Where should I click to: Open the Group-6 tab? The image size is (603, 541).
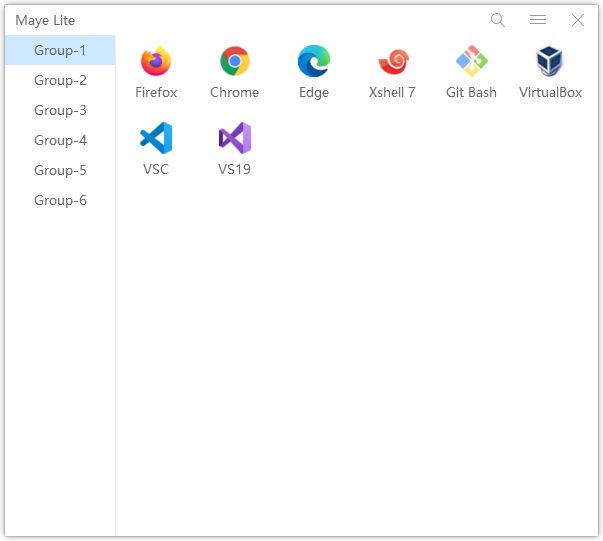60,200
